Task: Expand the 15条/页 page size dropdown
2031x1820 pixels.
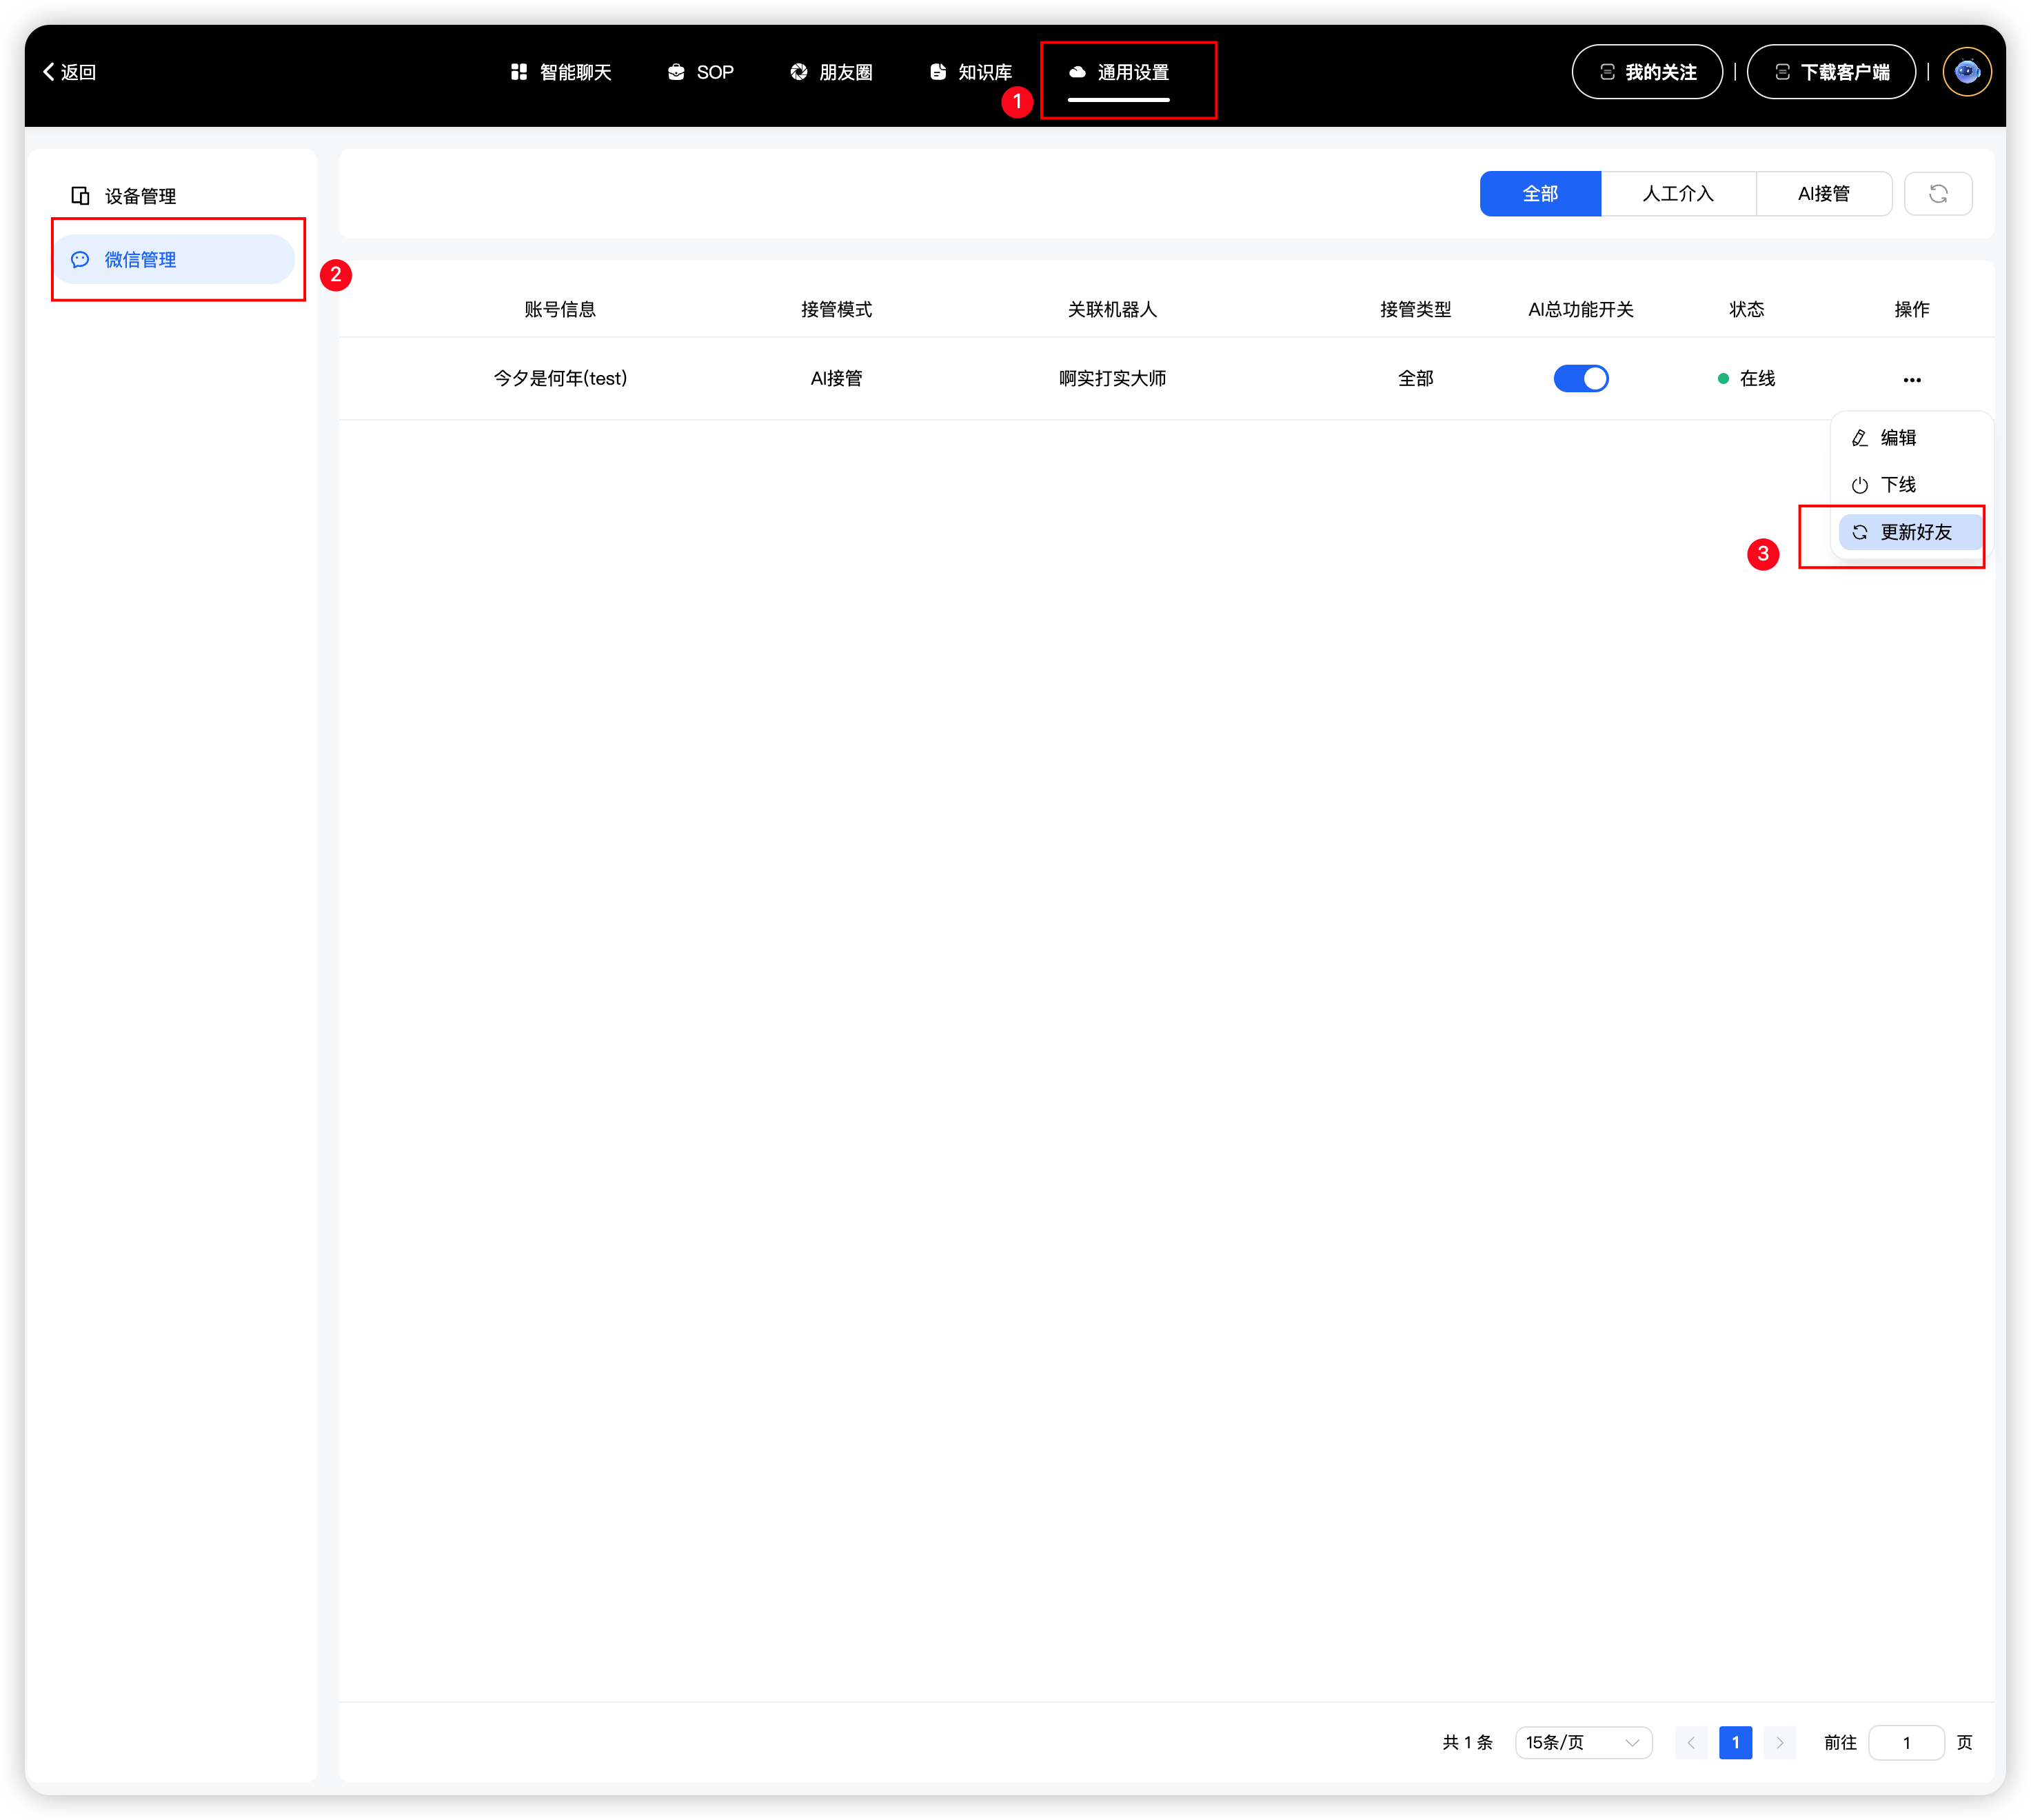Action: tap(1582, 1743)
